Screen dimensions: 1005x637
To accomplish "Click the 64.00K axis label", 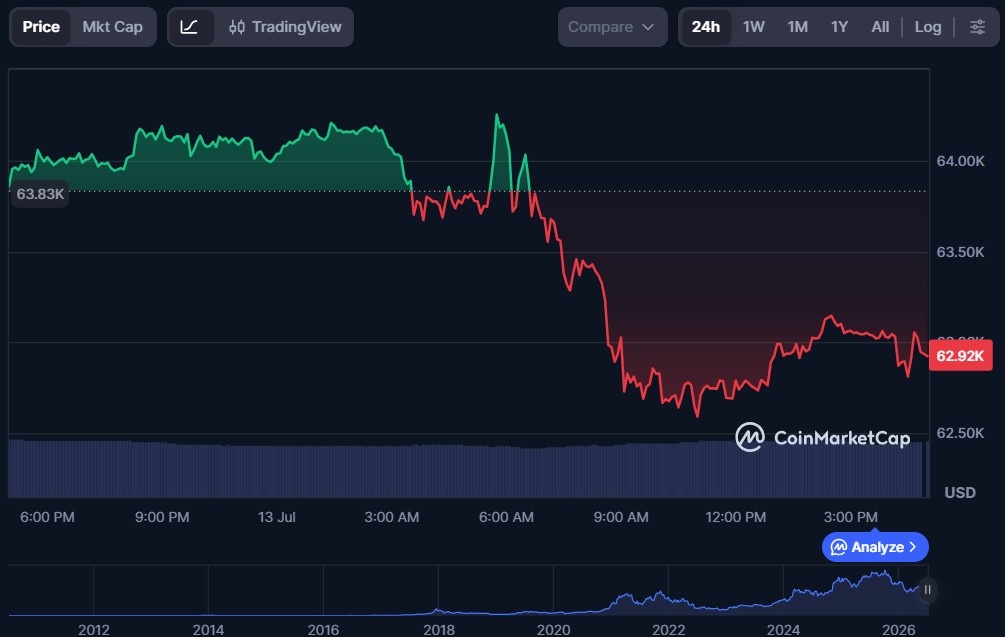I will pyautogui.click(x=960, y=161).
